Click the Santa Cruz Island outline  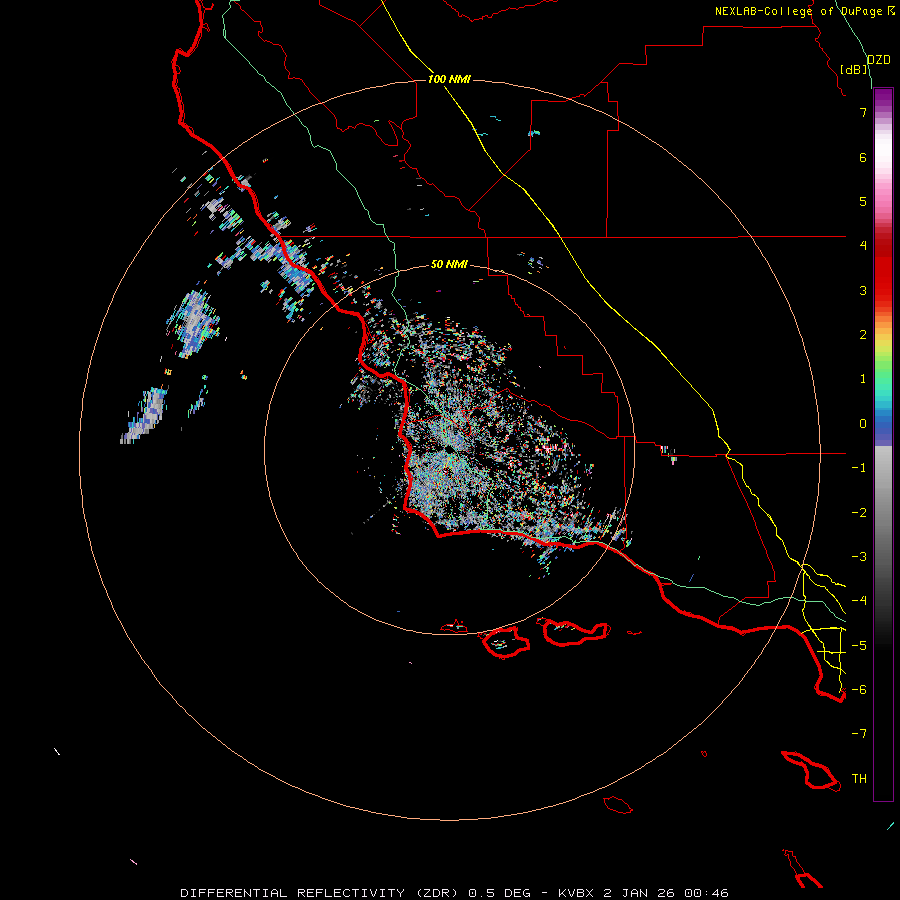(x=575, y=632)
